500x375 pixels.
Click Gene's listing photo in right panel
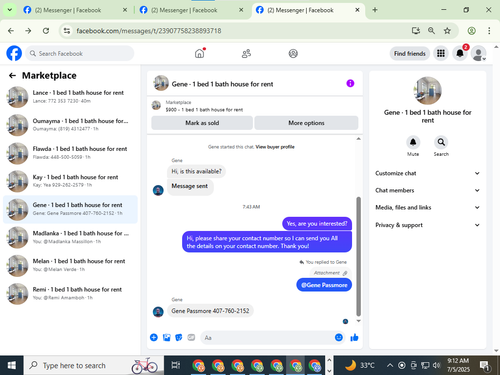pyautogui.click(x=428, y=91)
